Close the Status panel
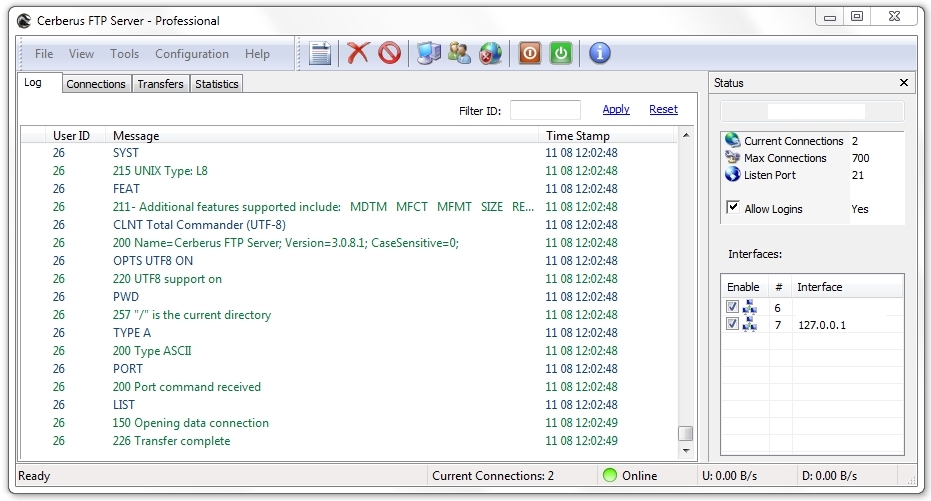The height and width of the screenshot is (501, 931). click(904, 83)
